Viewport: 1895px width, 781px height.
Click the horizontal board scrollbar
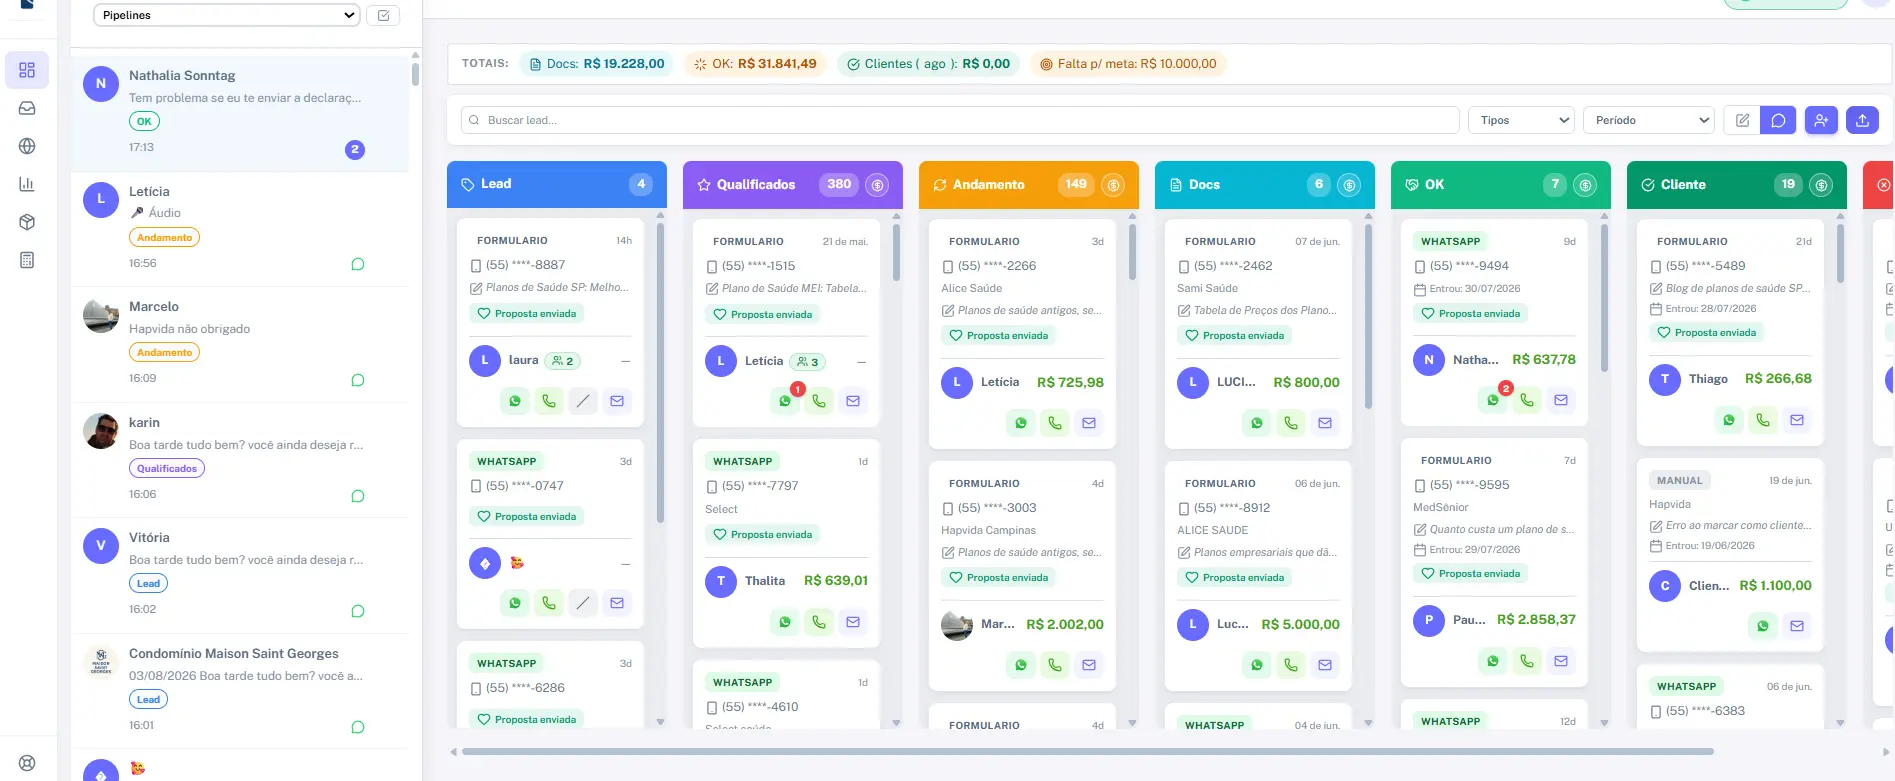[x=1087, y=752]
